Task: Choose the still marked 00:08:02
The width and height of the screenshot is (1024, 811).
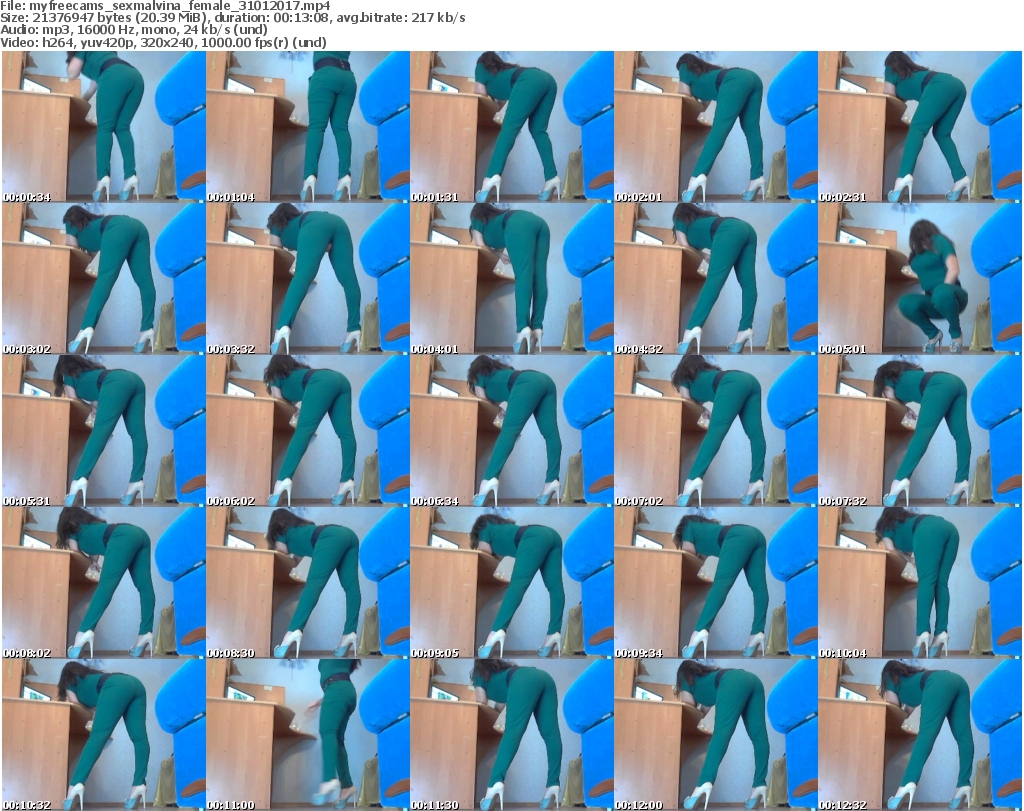Action: tap(104, 583)
